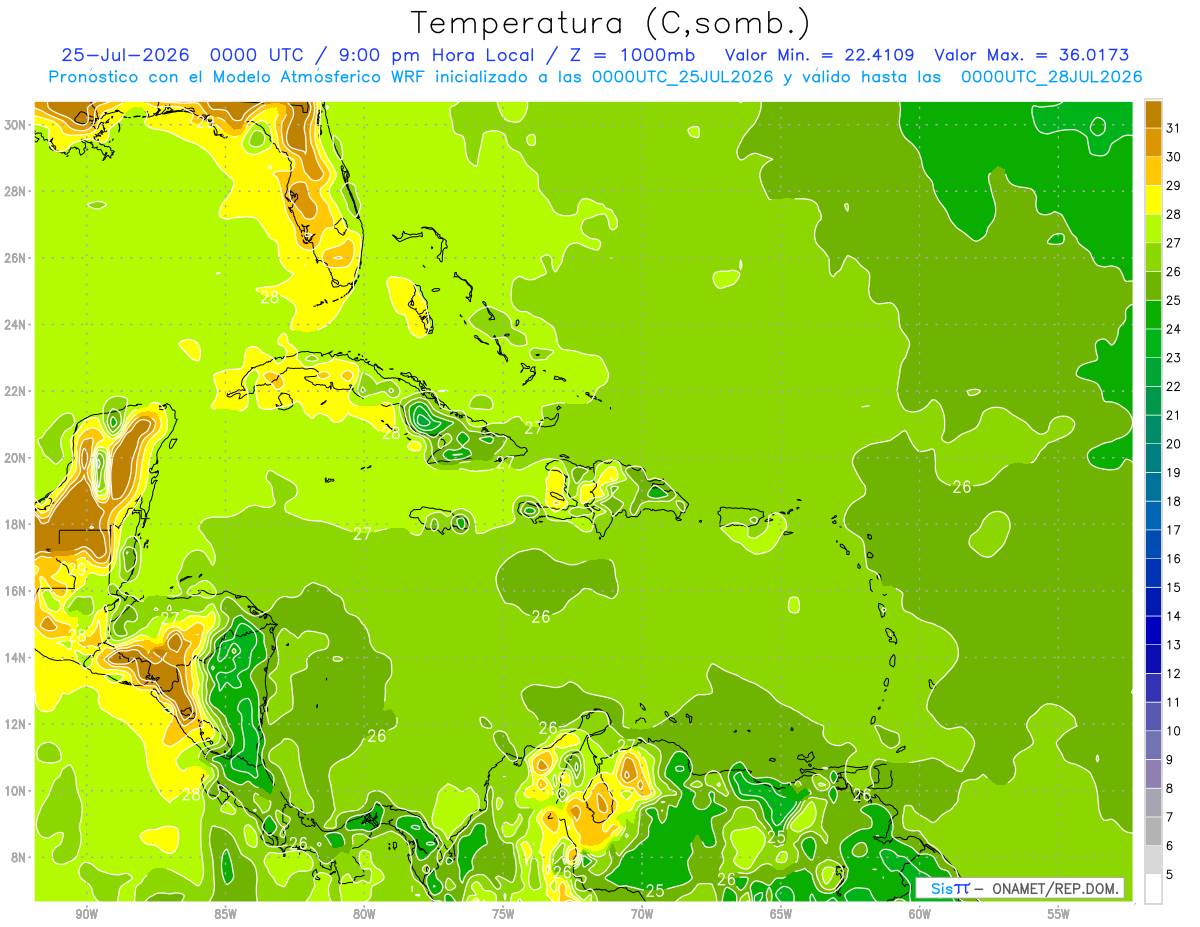
Task: Click the legend value 20
Action: [1174, 444]
